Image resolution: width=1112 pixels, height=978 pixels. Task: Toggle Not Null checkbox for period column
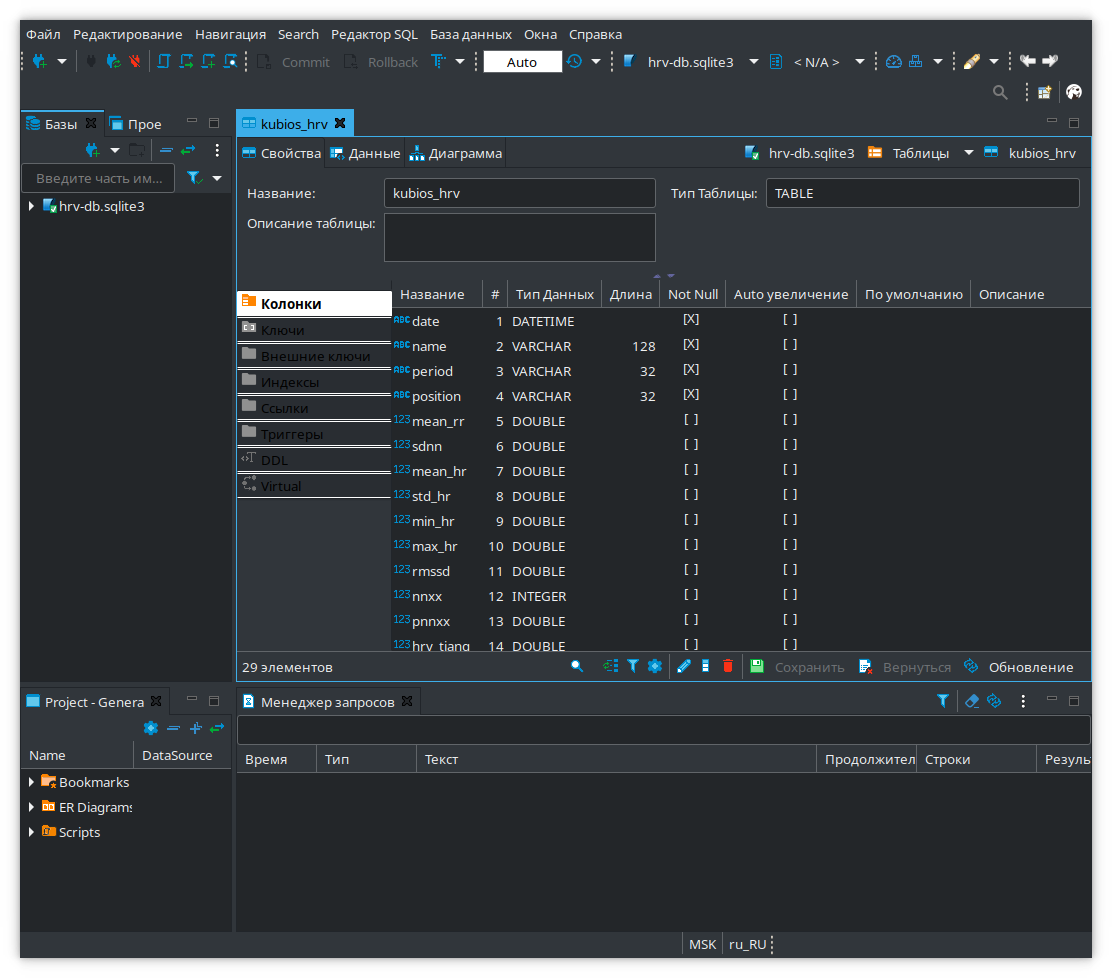[691, 369]
